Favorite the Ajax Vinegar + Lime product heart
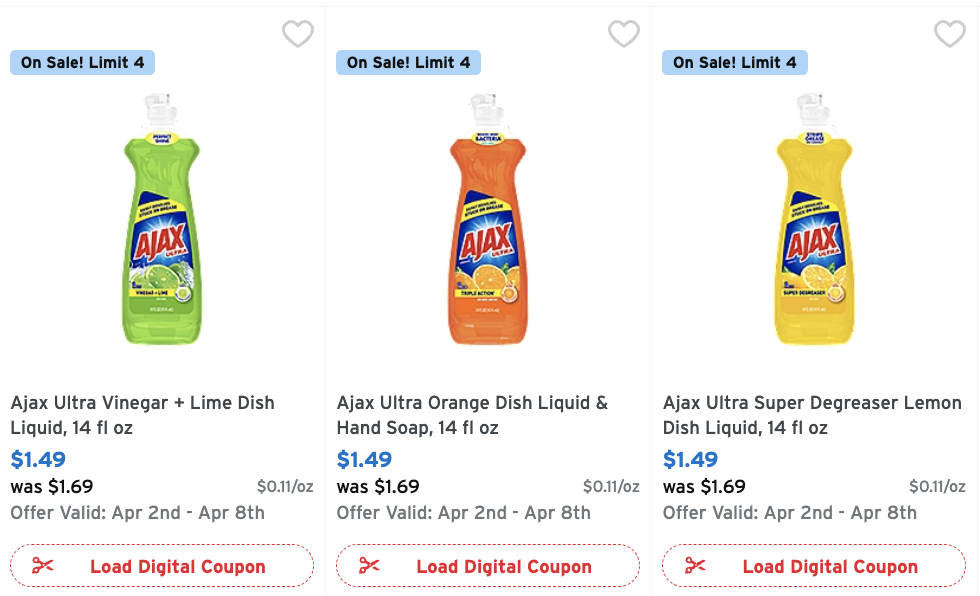Image resolution: width=980 pixels, height=596 pixels. click(298, 35)
